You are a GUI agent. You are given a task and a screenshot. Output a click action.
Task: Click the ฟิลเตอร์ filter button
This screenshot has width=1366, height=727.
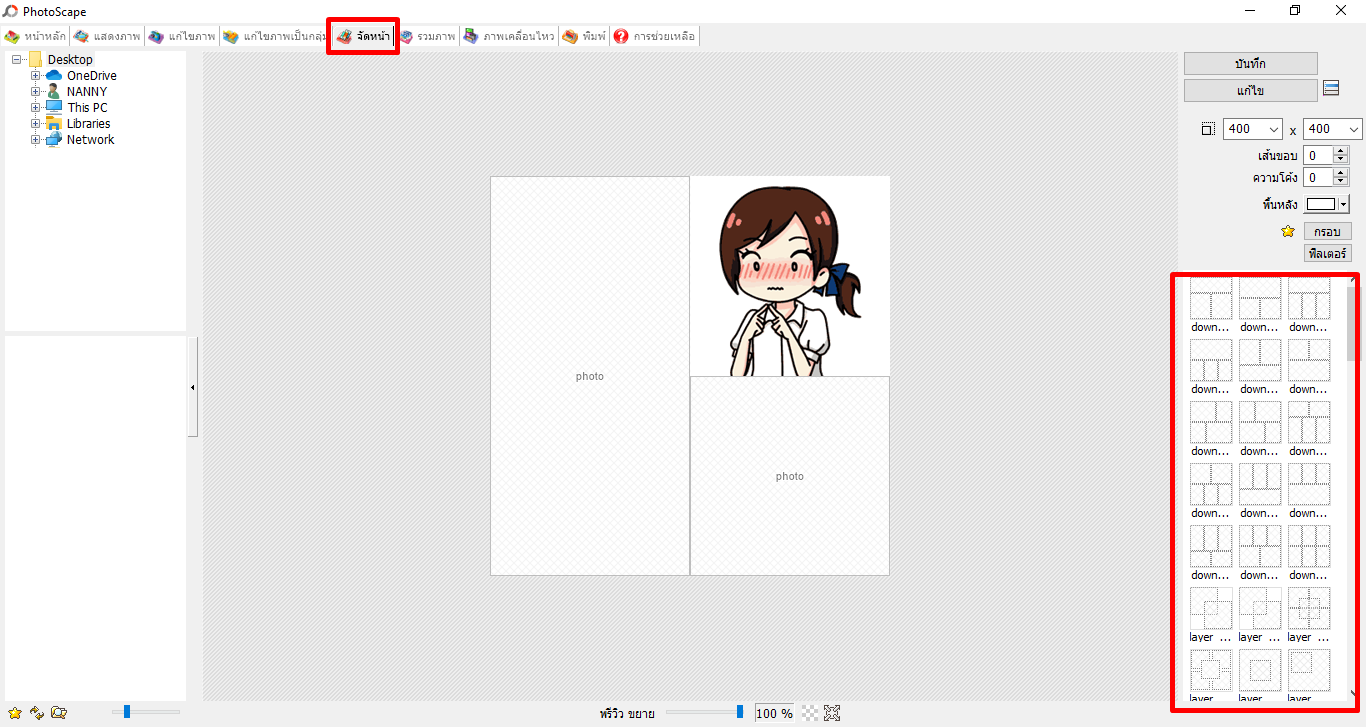[x=1327, y=254]
